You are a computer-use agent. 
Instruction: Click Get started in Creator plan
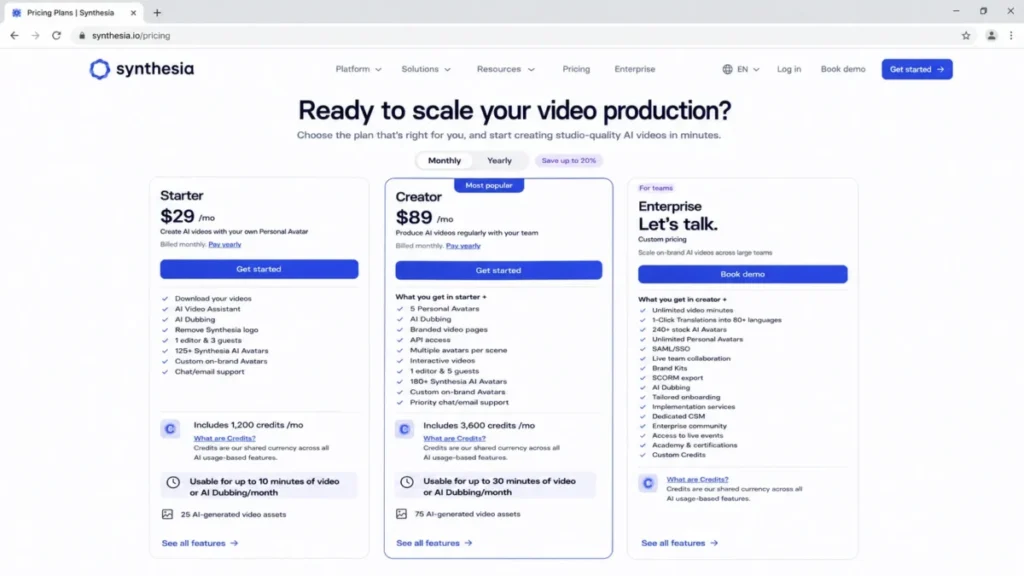click(x=498, y=270)
